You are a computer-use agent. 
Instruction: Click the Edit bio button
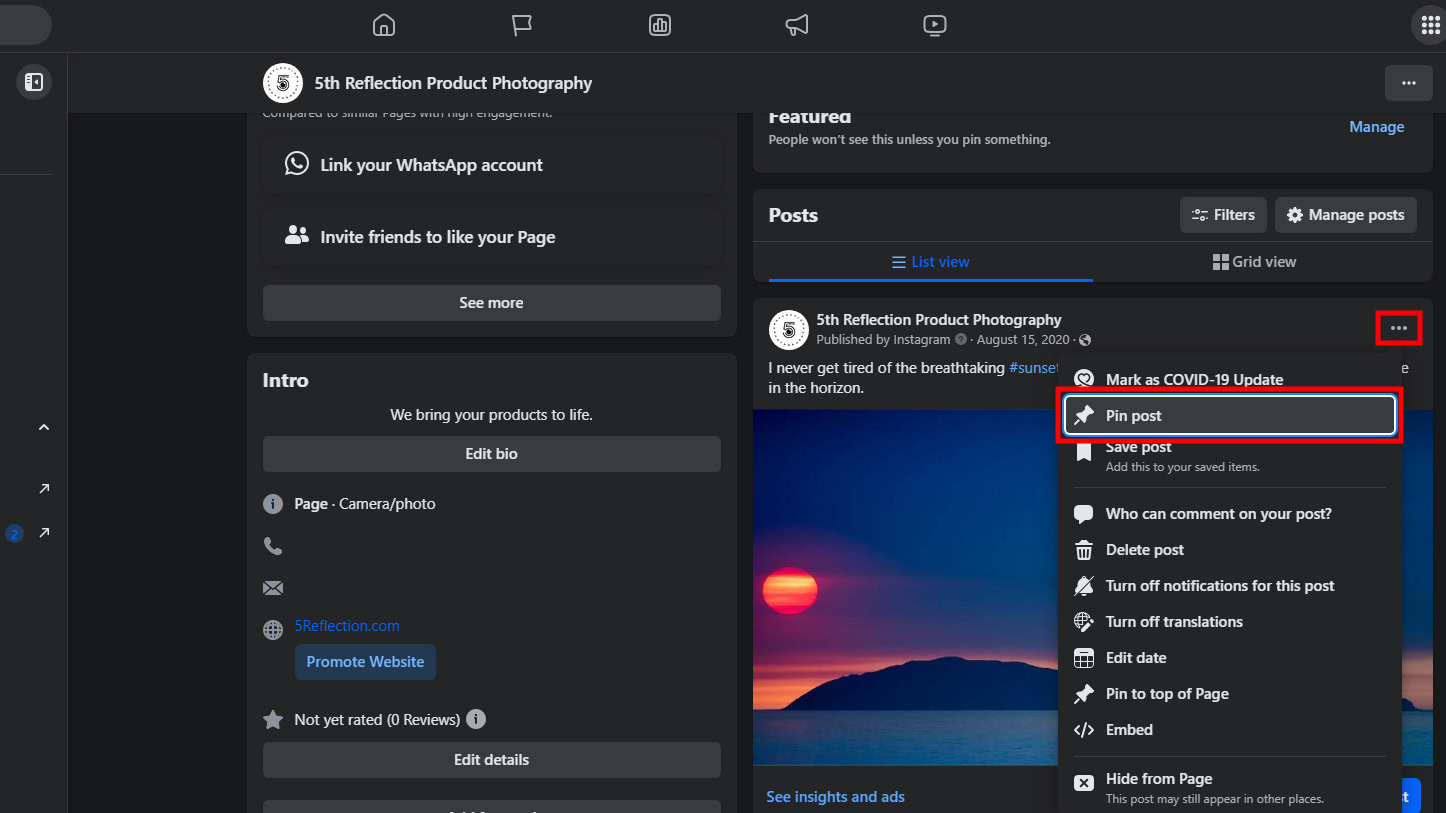[x=491, y=454]
